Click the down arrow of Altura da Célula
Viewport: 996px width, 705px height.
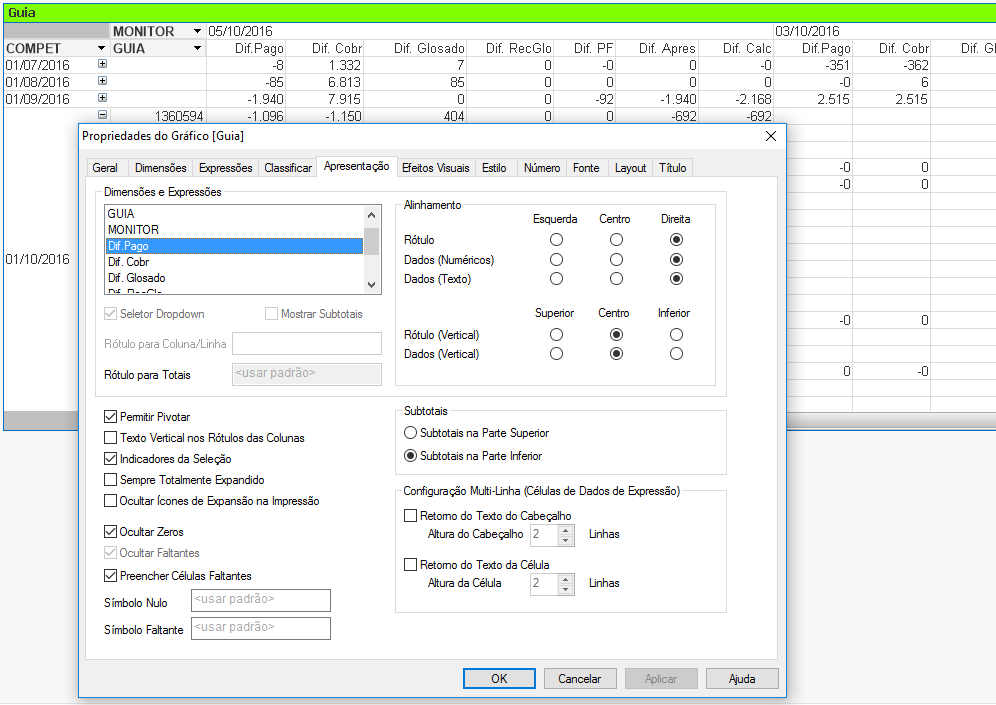566,588
